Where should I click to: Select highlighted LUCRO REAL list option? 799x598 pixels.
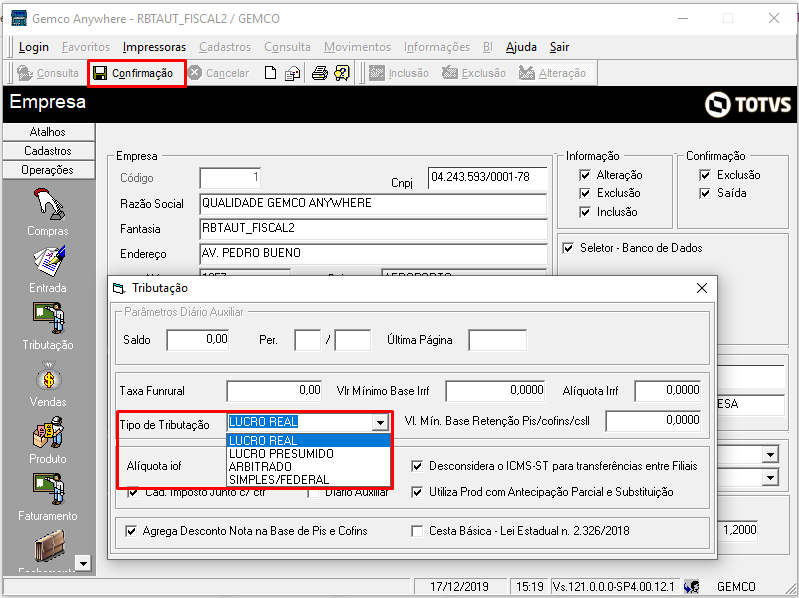coord(308,441)
